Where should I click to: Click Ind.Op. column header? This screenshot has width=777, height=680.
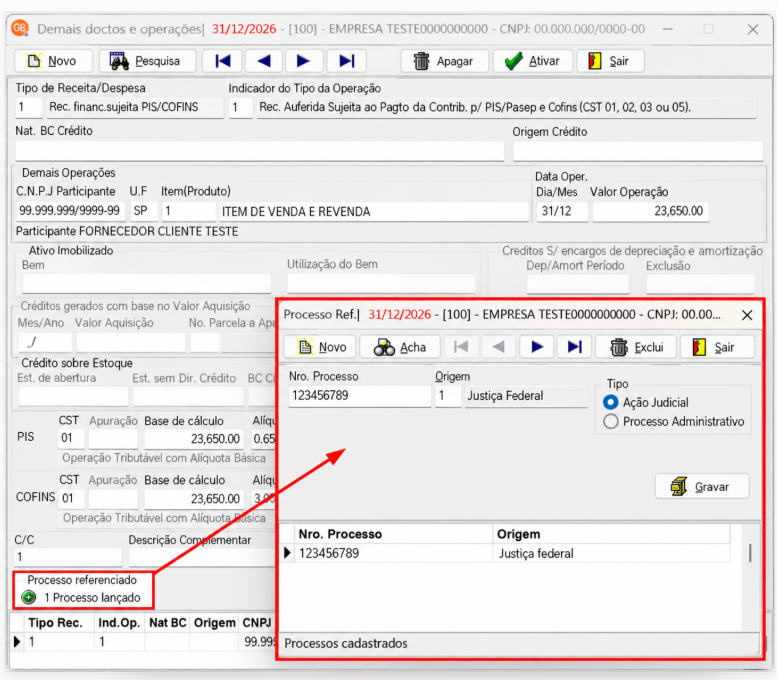[119, 623]
